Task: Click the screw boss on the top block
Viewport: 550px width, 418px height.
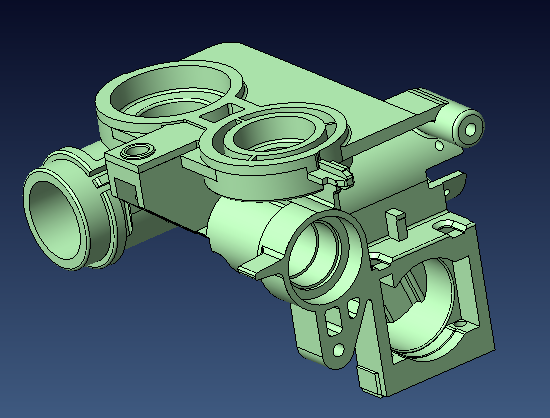Action: 137,152
